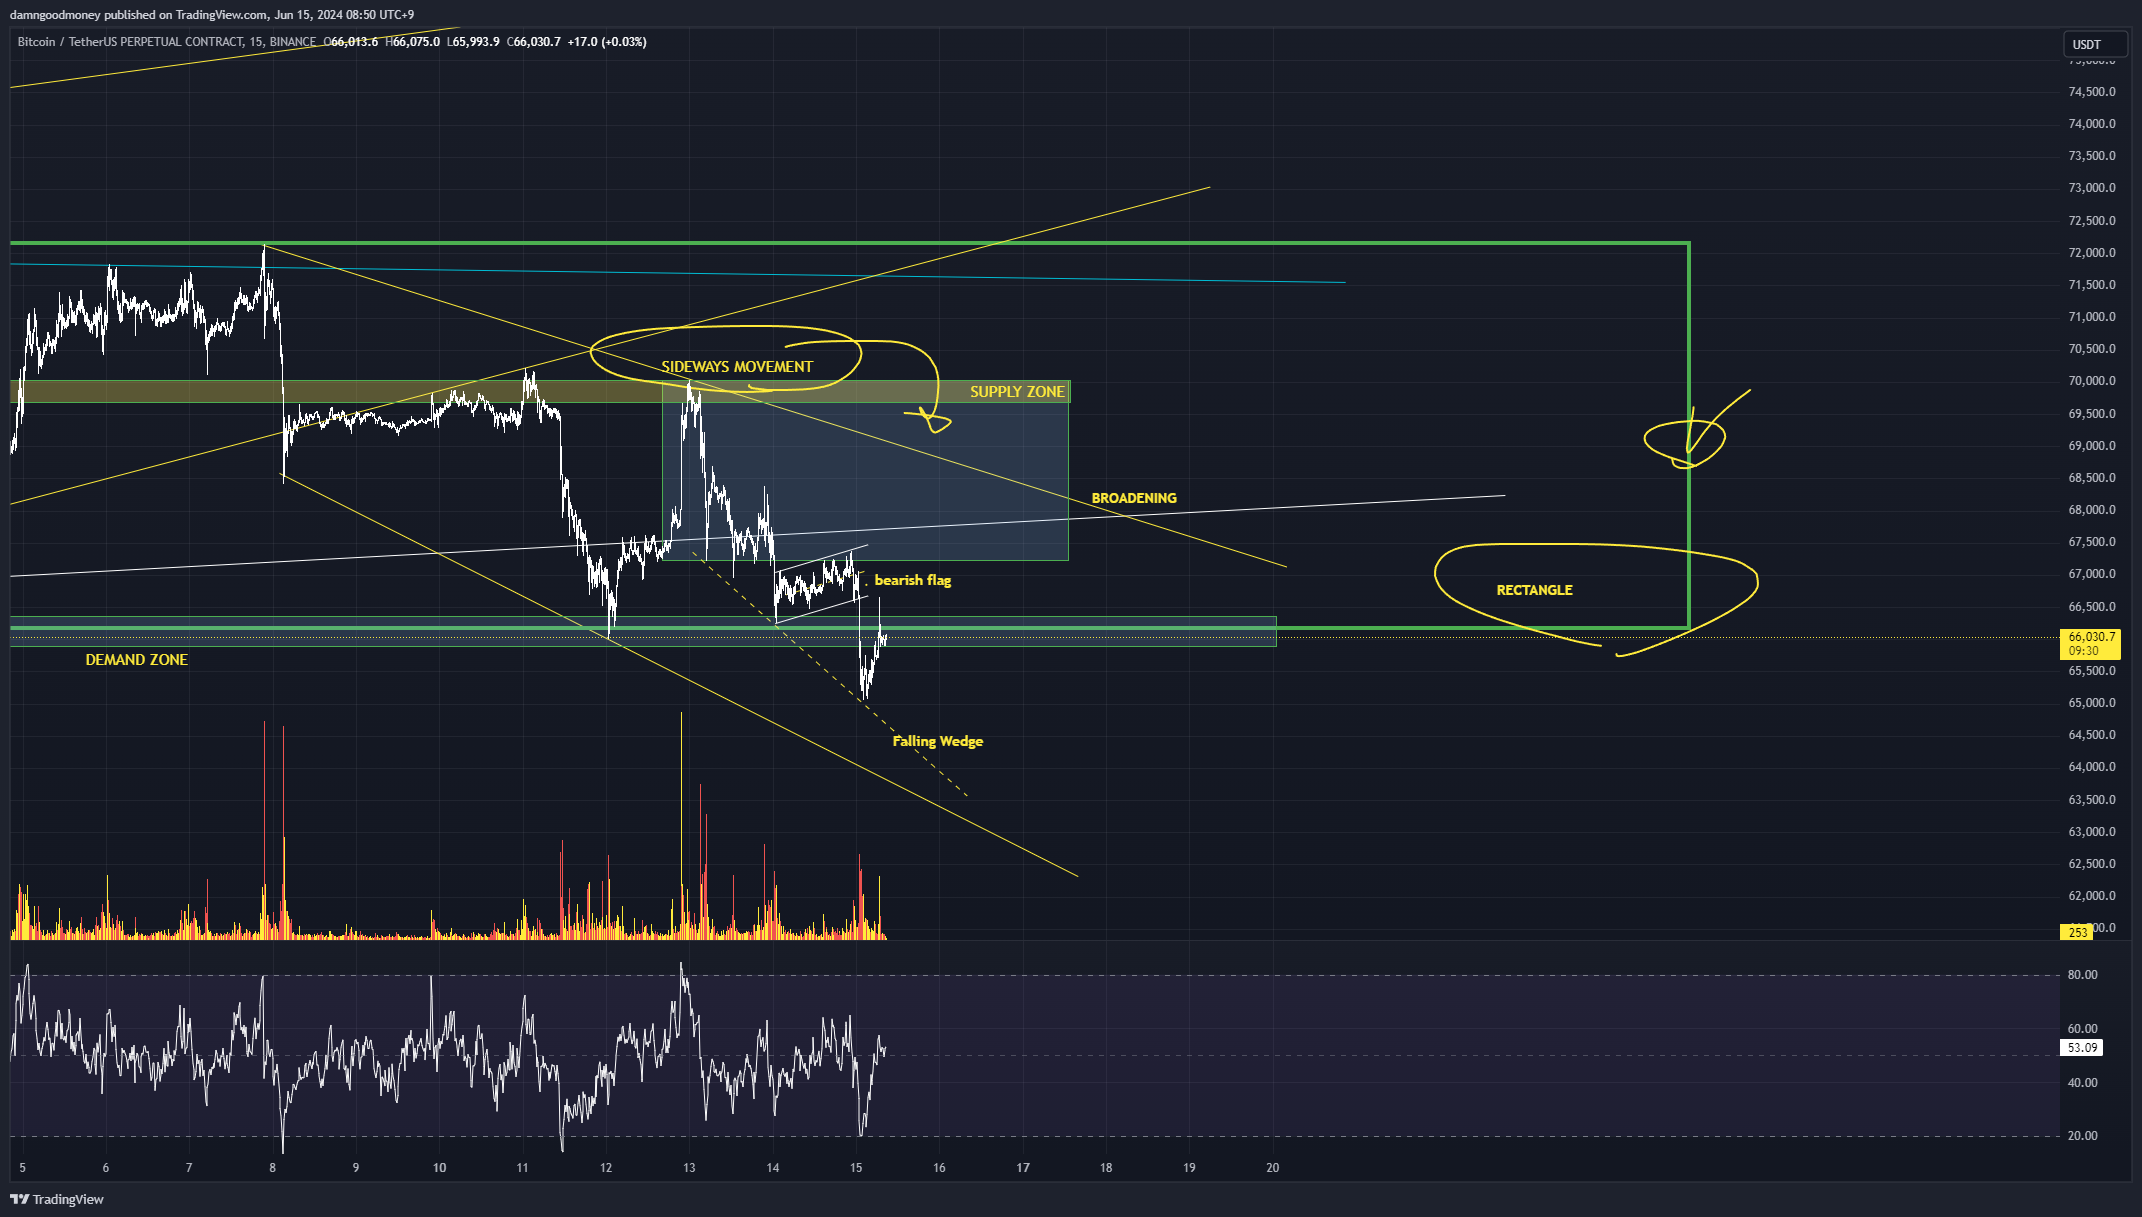Click the 63,000.0 price axis label

tap(2092, 832)
